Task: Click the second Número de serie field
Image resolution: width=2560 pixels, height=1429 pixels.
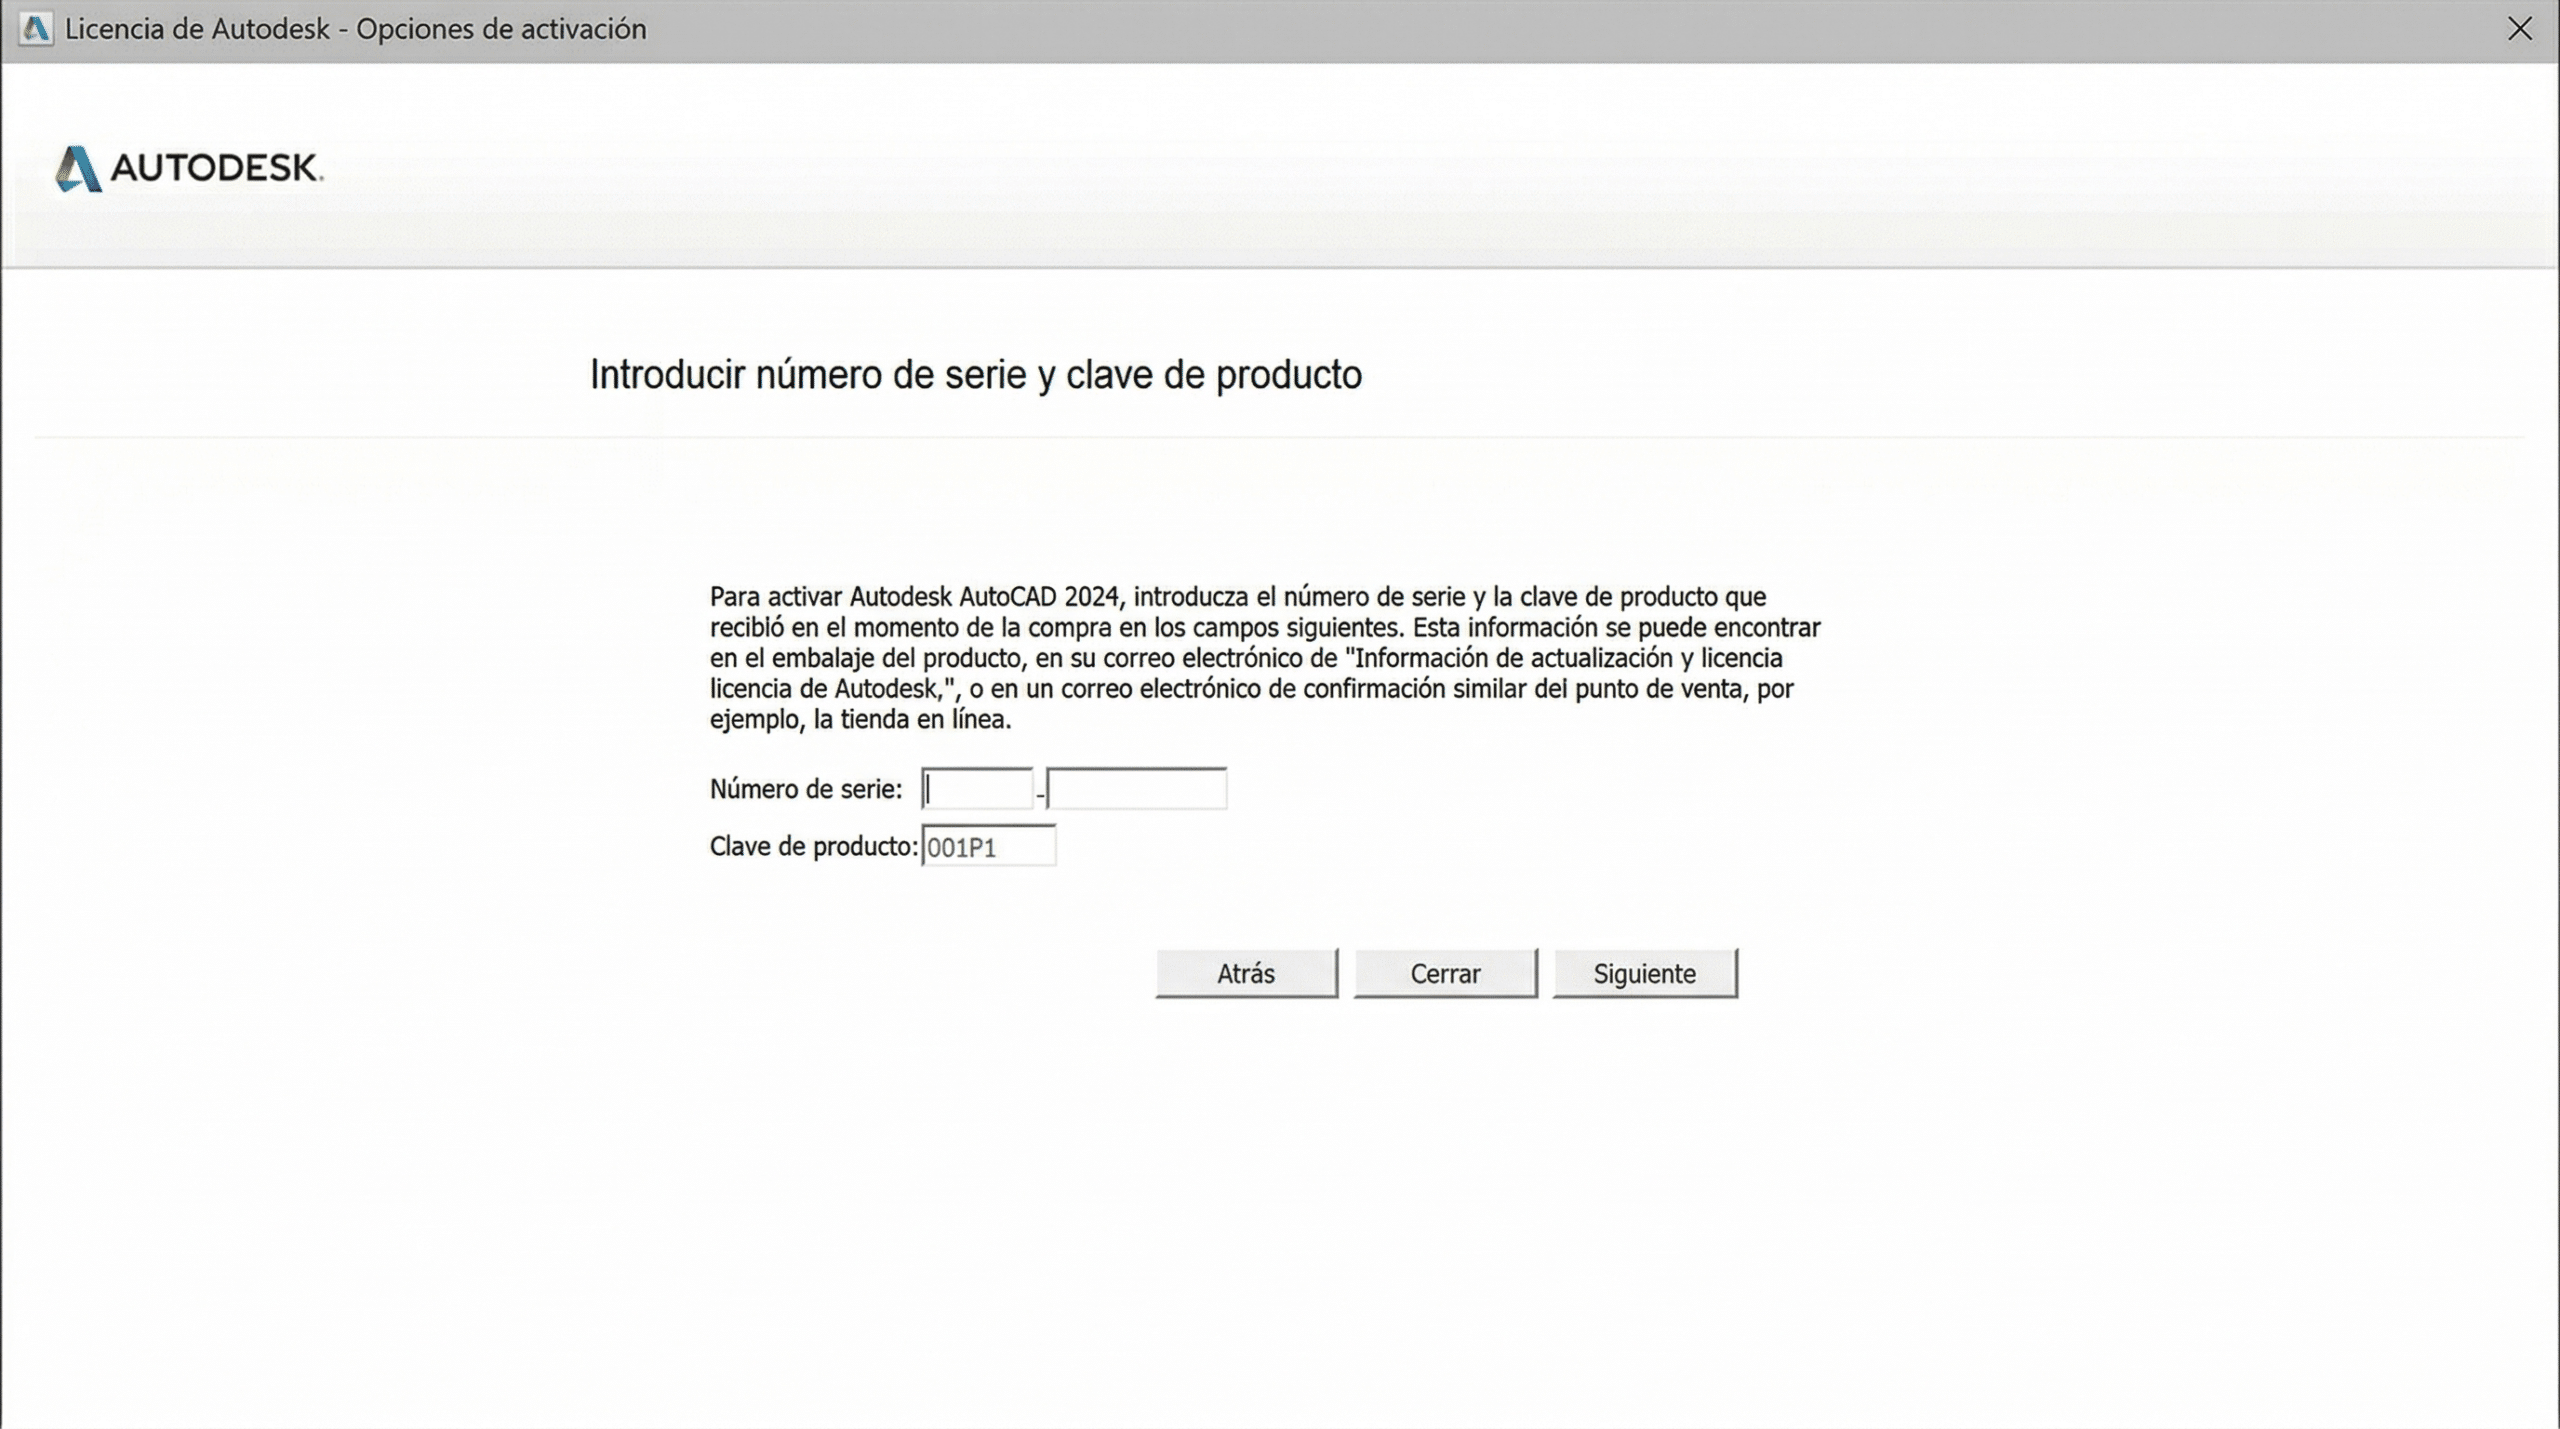Action: tap(1136, 789)
